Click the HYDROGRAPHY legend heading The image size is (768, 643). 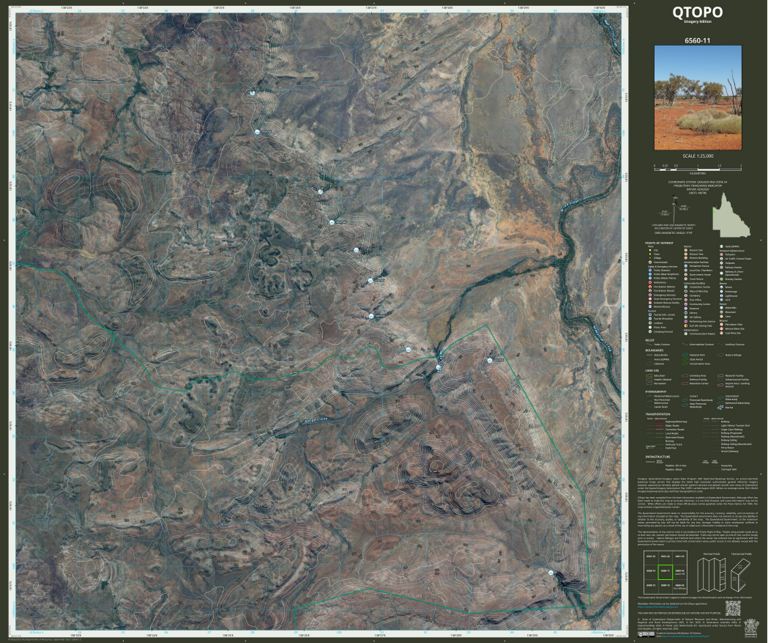(x=656, y=392)
